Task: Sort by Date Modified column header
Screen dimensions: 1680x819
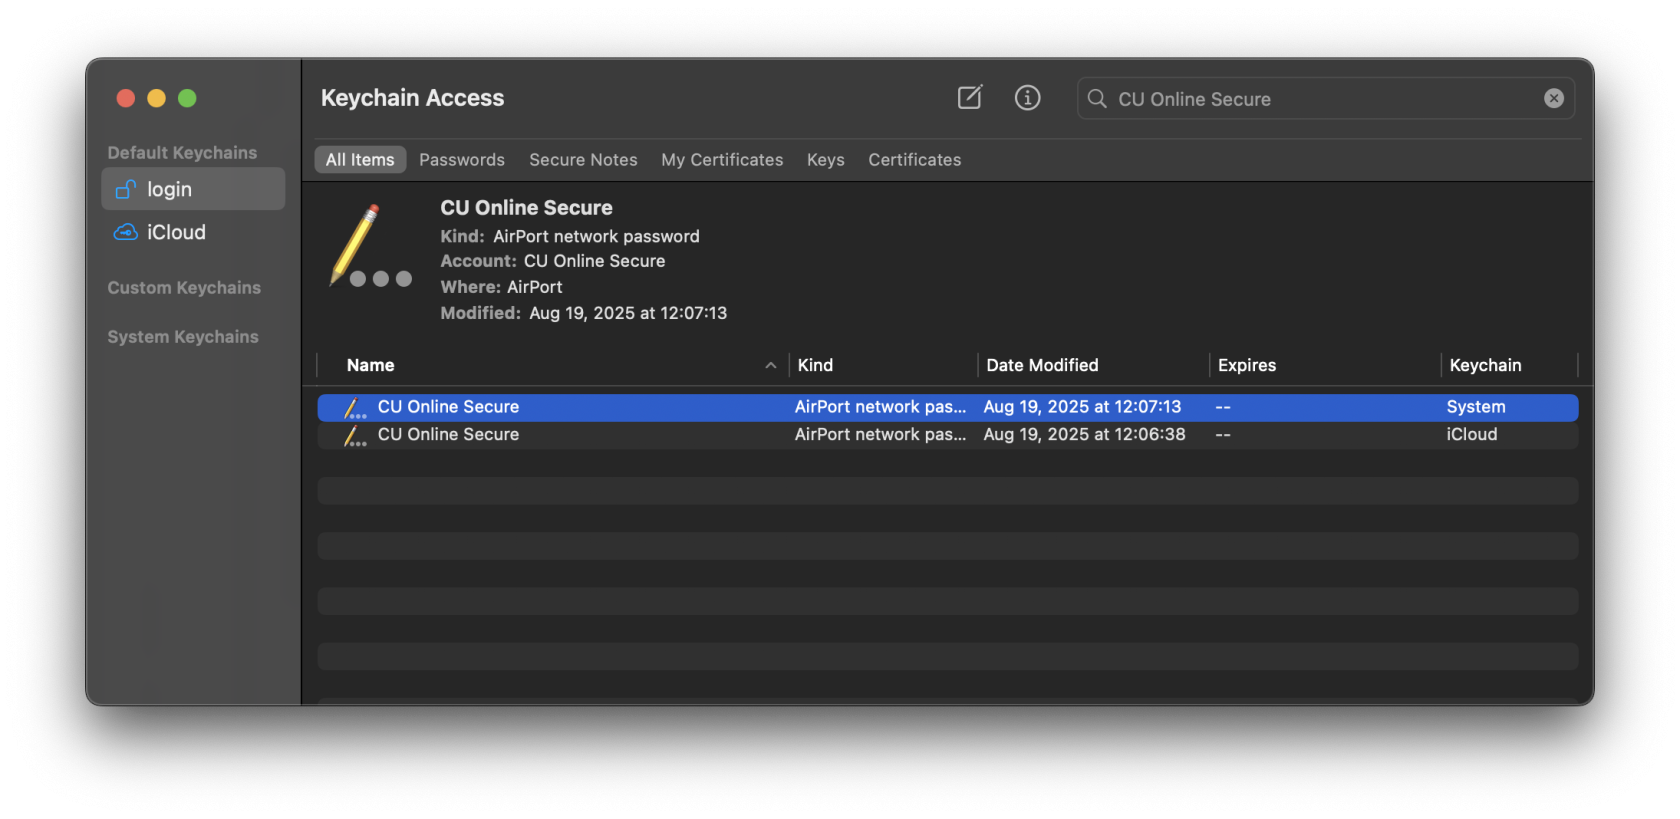Action: coord(1042,366)
